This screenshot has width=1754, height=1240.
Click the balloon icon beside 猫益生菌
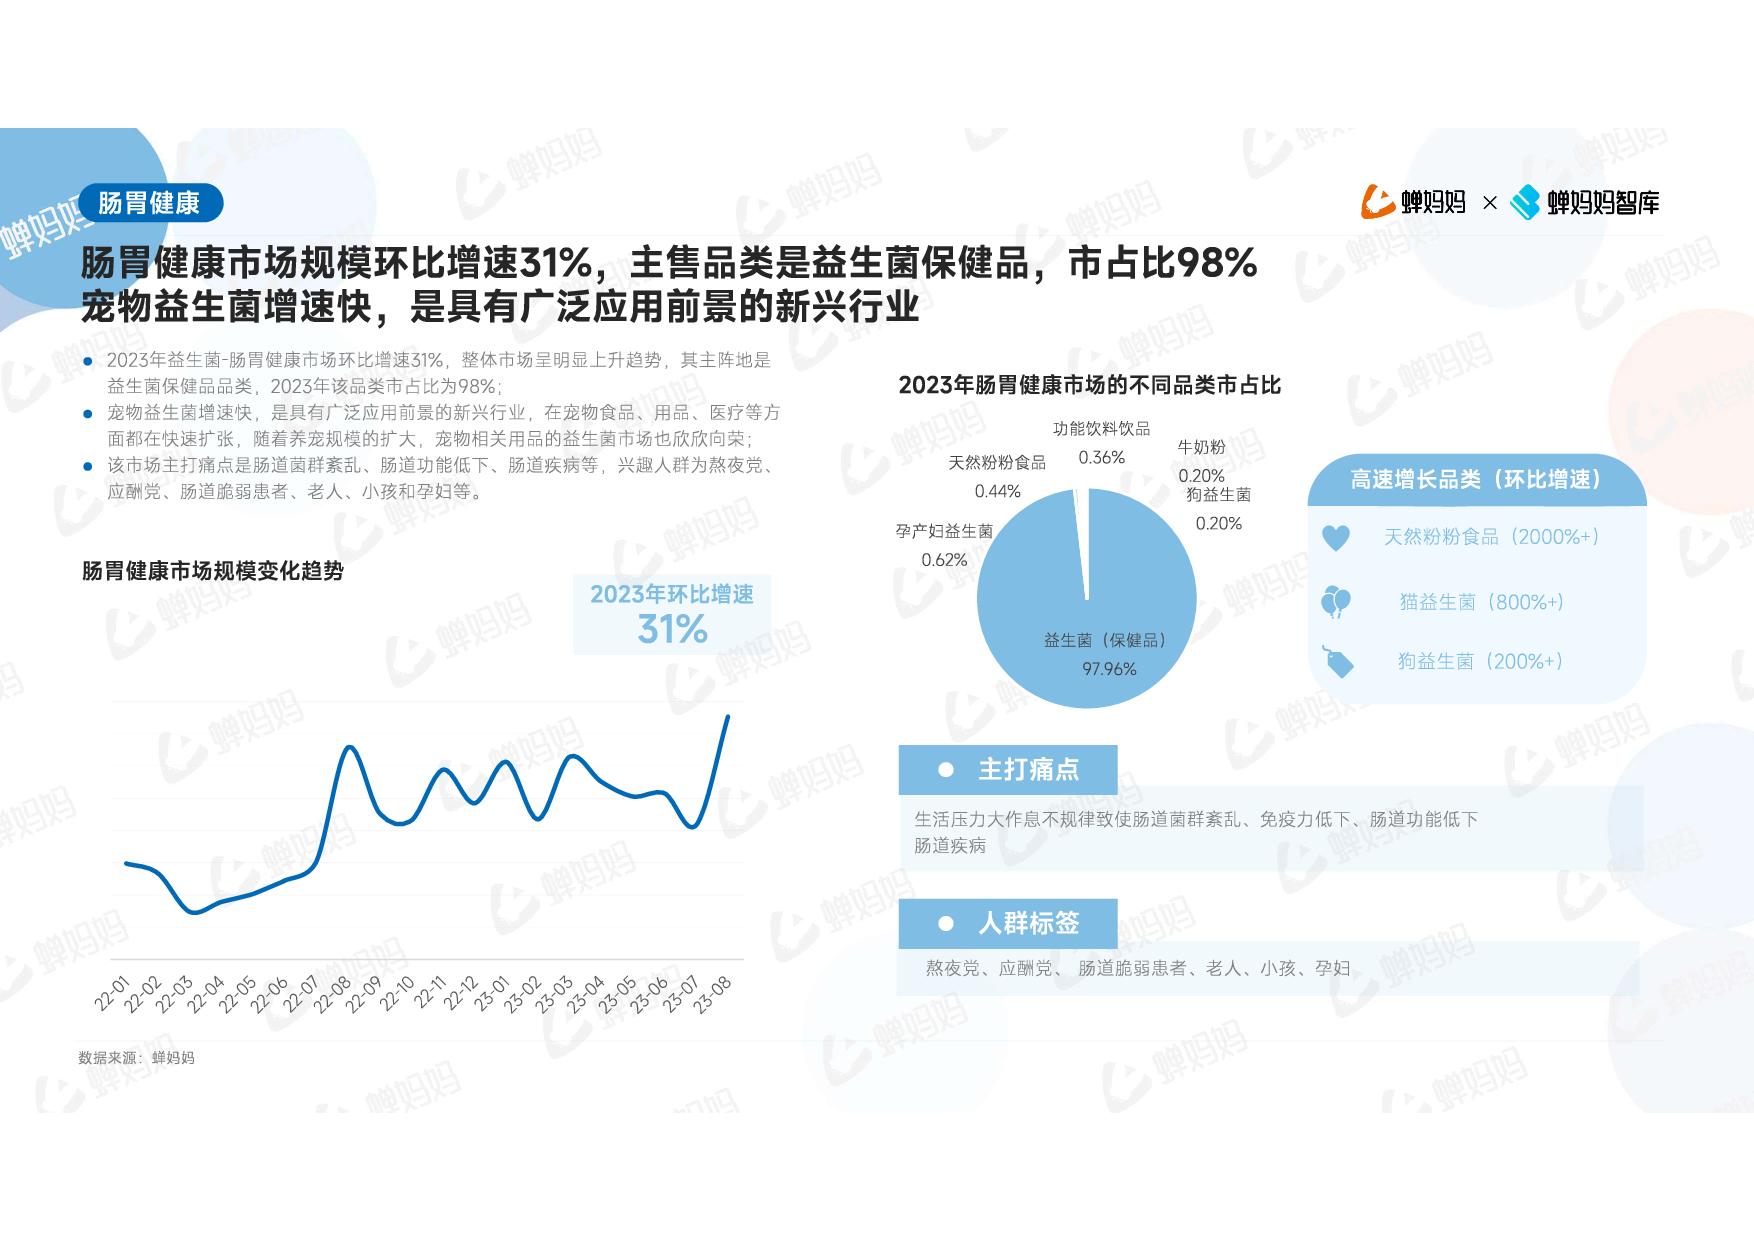click(x=1336, y=602)
